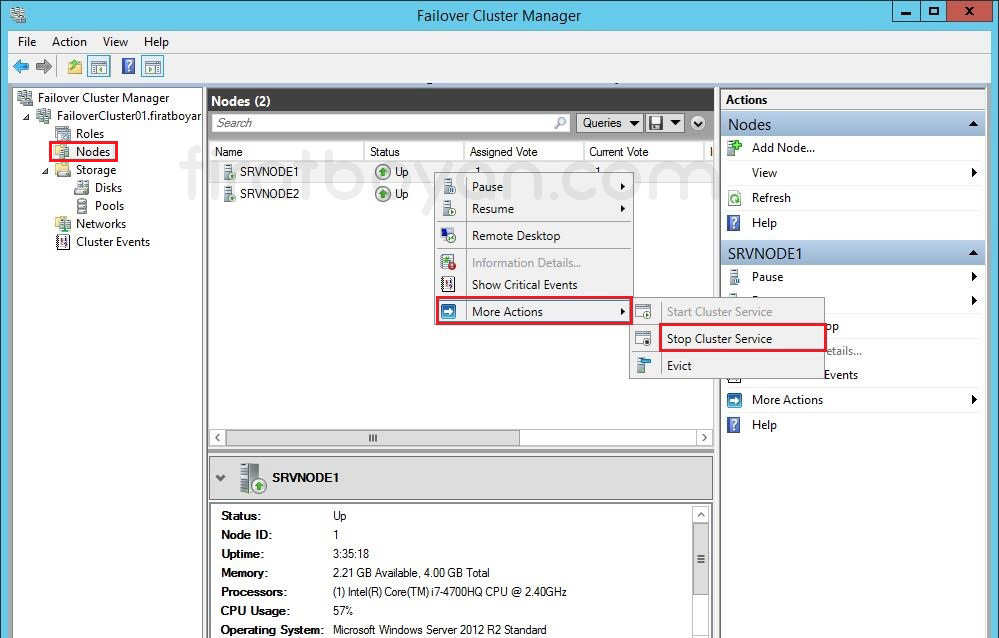The height and width of the screenshot is (638, 999).
Task: Click the Up one level folder icon
Action: [75, 66]
